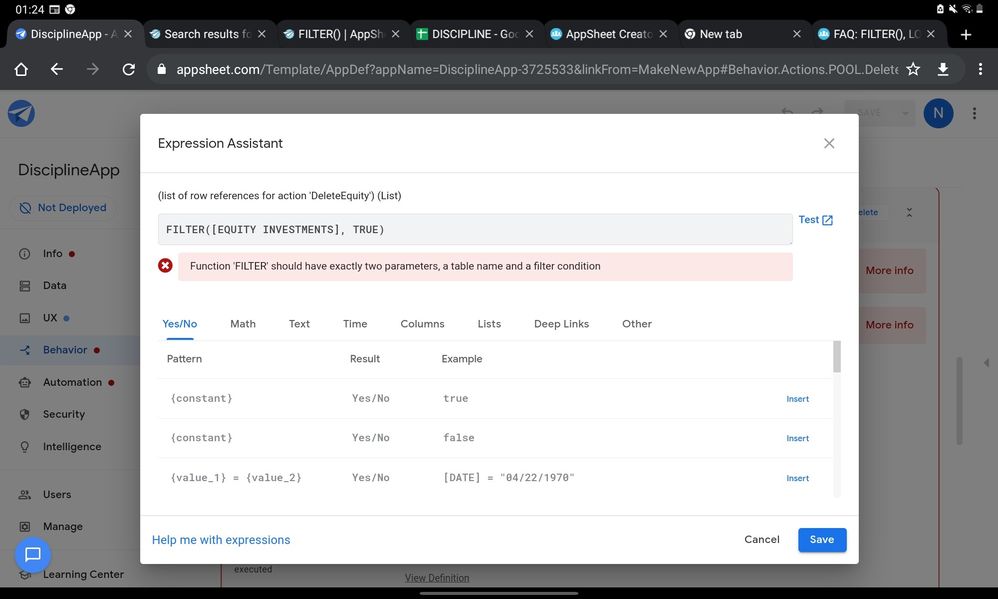Image resolution: width=998 pixels, height=599 pixels.
Task: Switch to the Deep Links tab
Action: coord(561,323)
